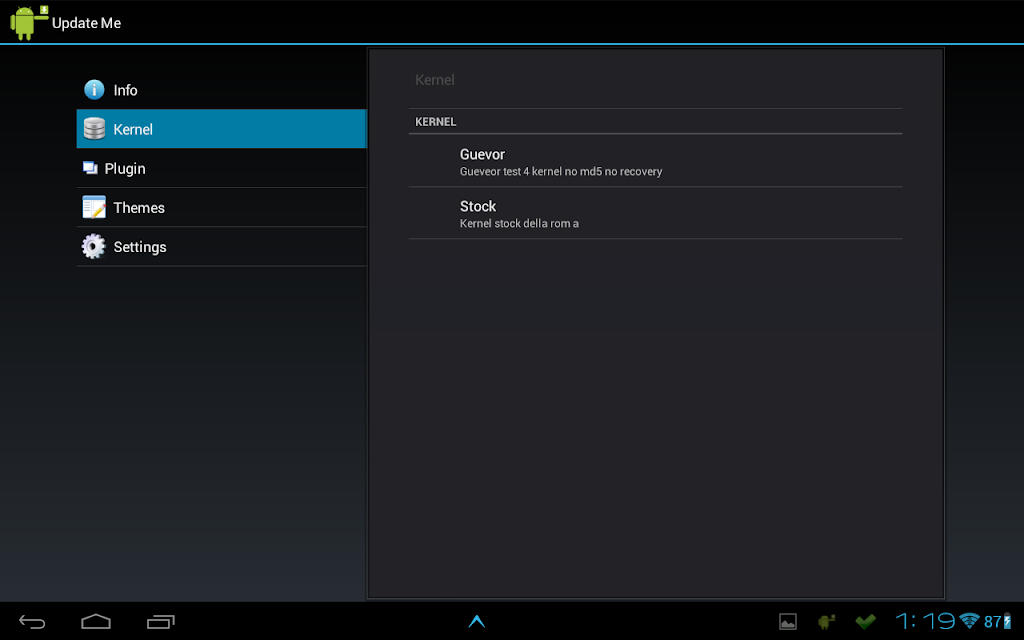The image size is (1024, 640).
Task: Select the Stock kernel item
Action: pyautogui.click(x=655, y=213)
